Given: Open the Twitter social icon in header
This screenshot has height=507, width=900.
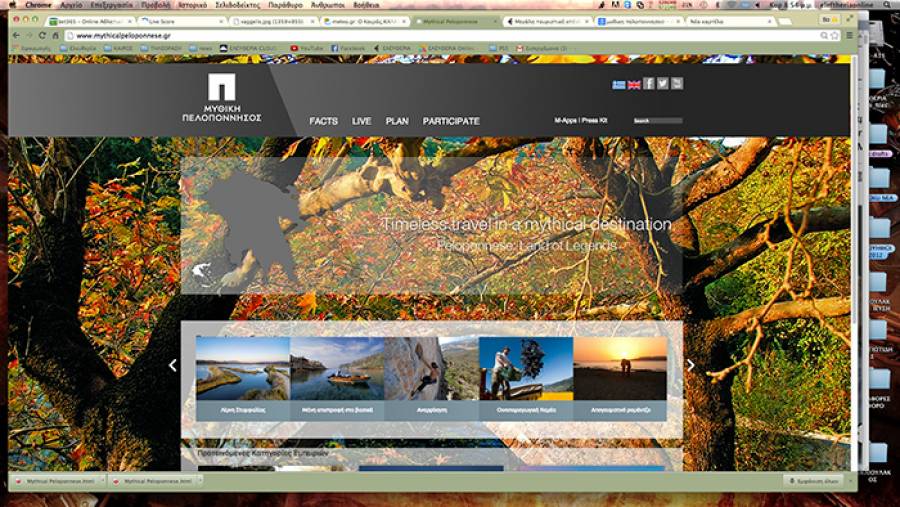Looking at the screenshot, I should pos(663,84).
